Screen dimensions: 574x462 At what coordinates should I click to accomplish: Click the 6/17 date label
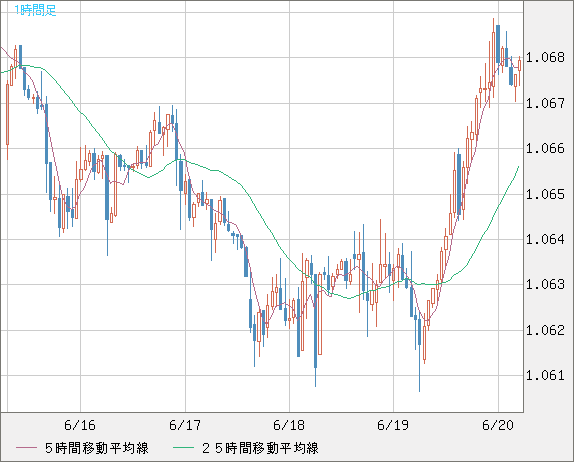click(185, 425)
